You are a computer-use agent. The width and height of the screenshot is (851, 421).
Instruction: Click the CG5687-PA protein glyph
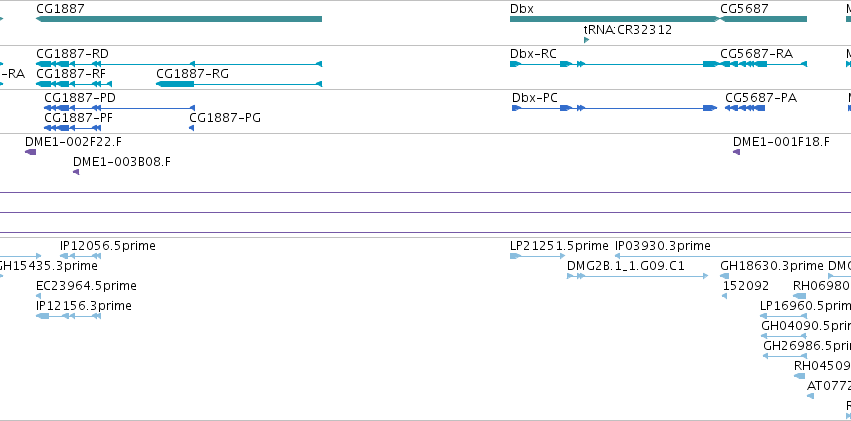pos(745,108)
